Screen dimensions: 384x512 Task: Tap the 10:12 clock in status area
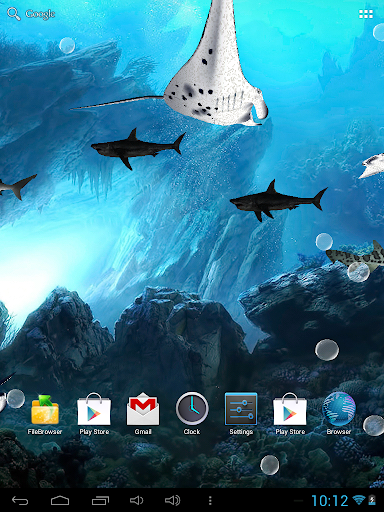point(330,501)
